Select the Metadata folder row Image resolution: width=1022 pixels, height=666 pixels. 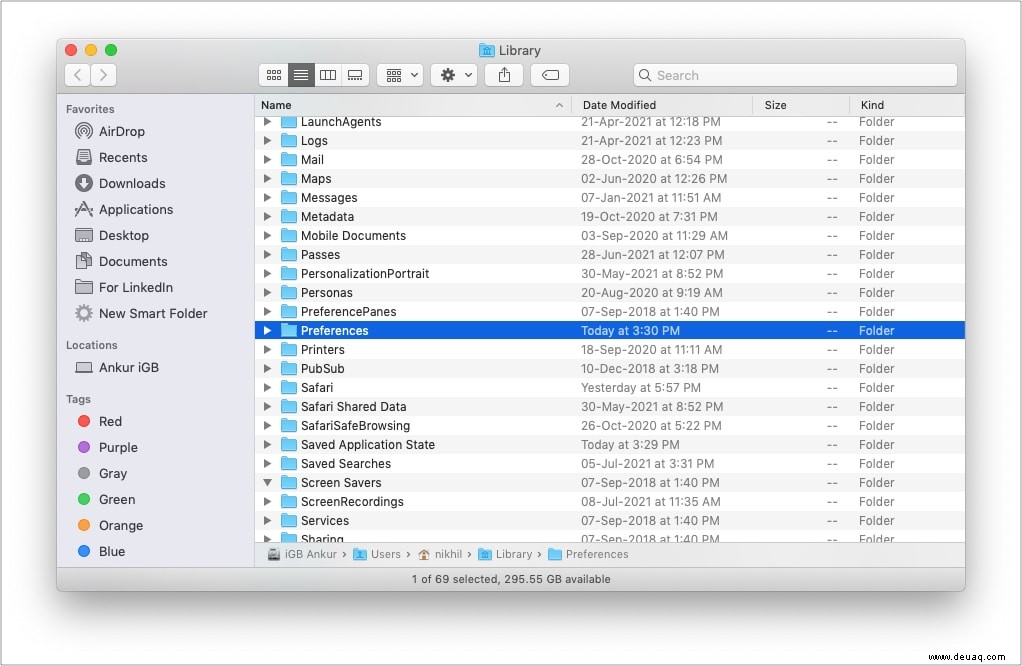click(609, 217)
